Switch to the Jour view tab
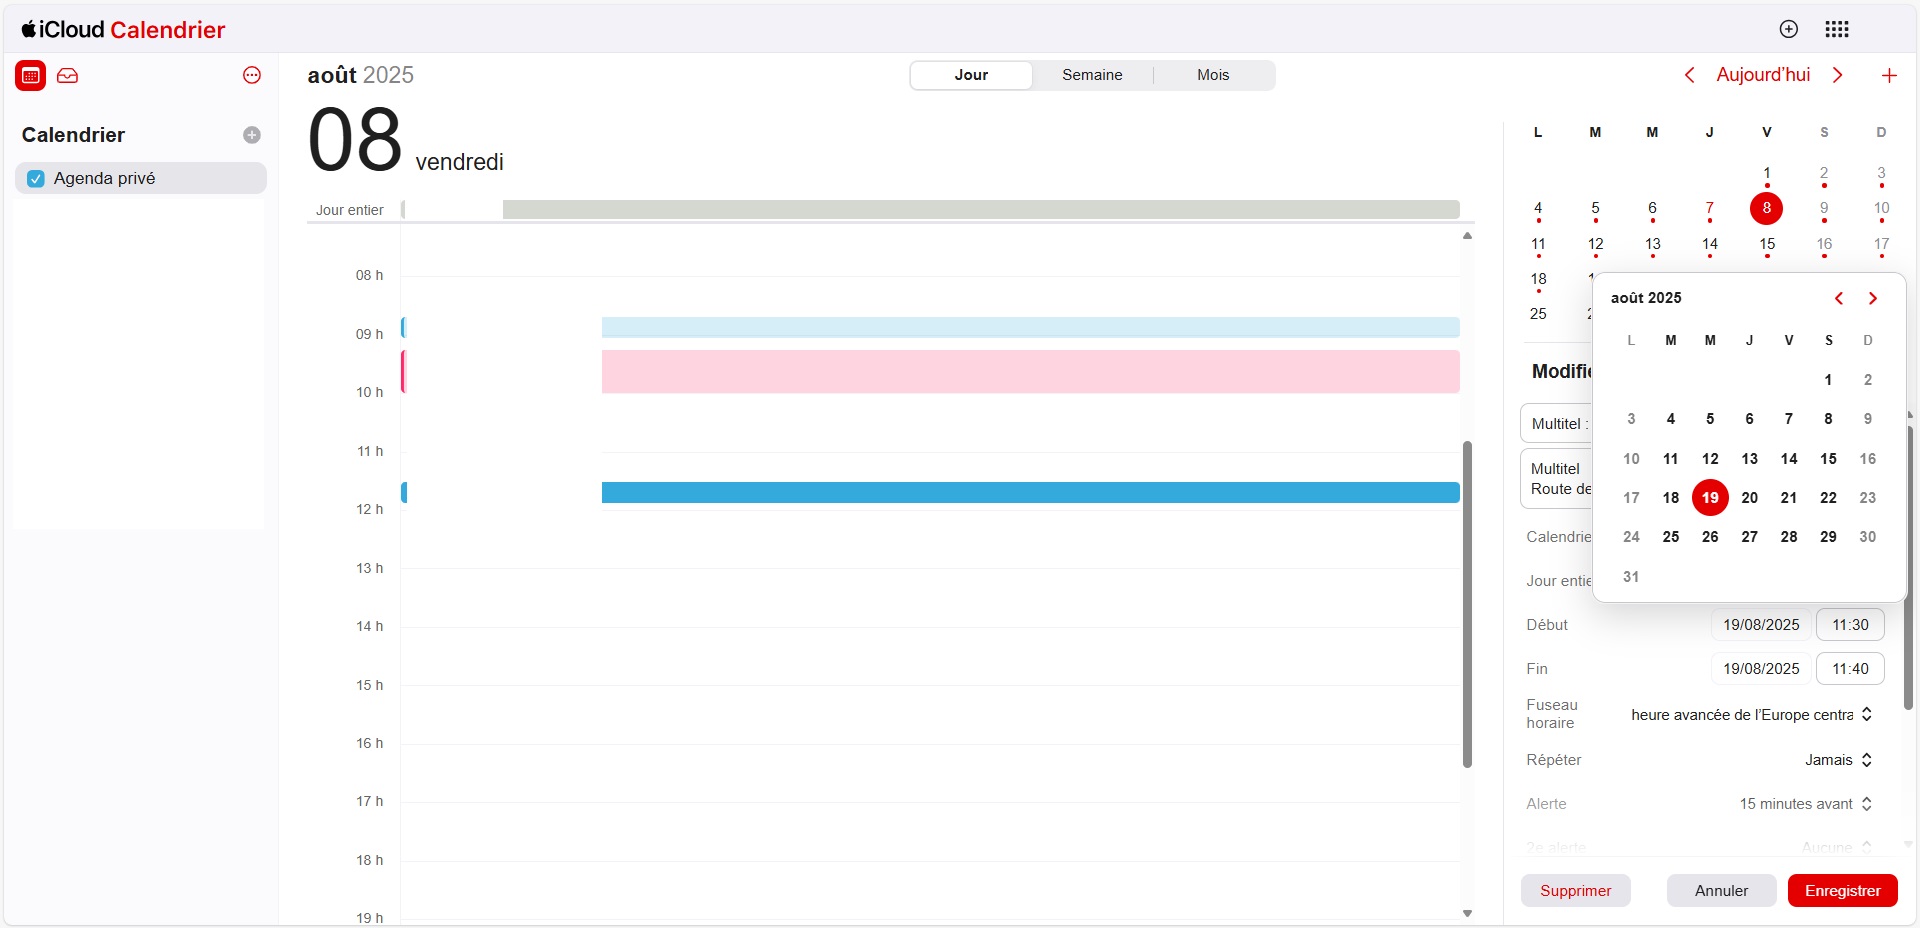 pyautogui.click(x=971, y=75)
